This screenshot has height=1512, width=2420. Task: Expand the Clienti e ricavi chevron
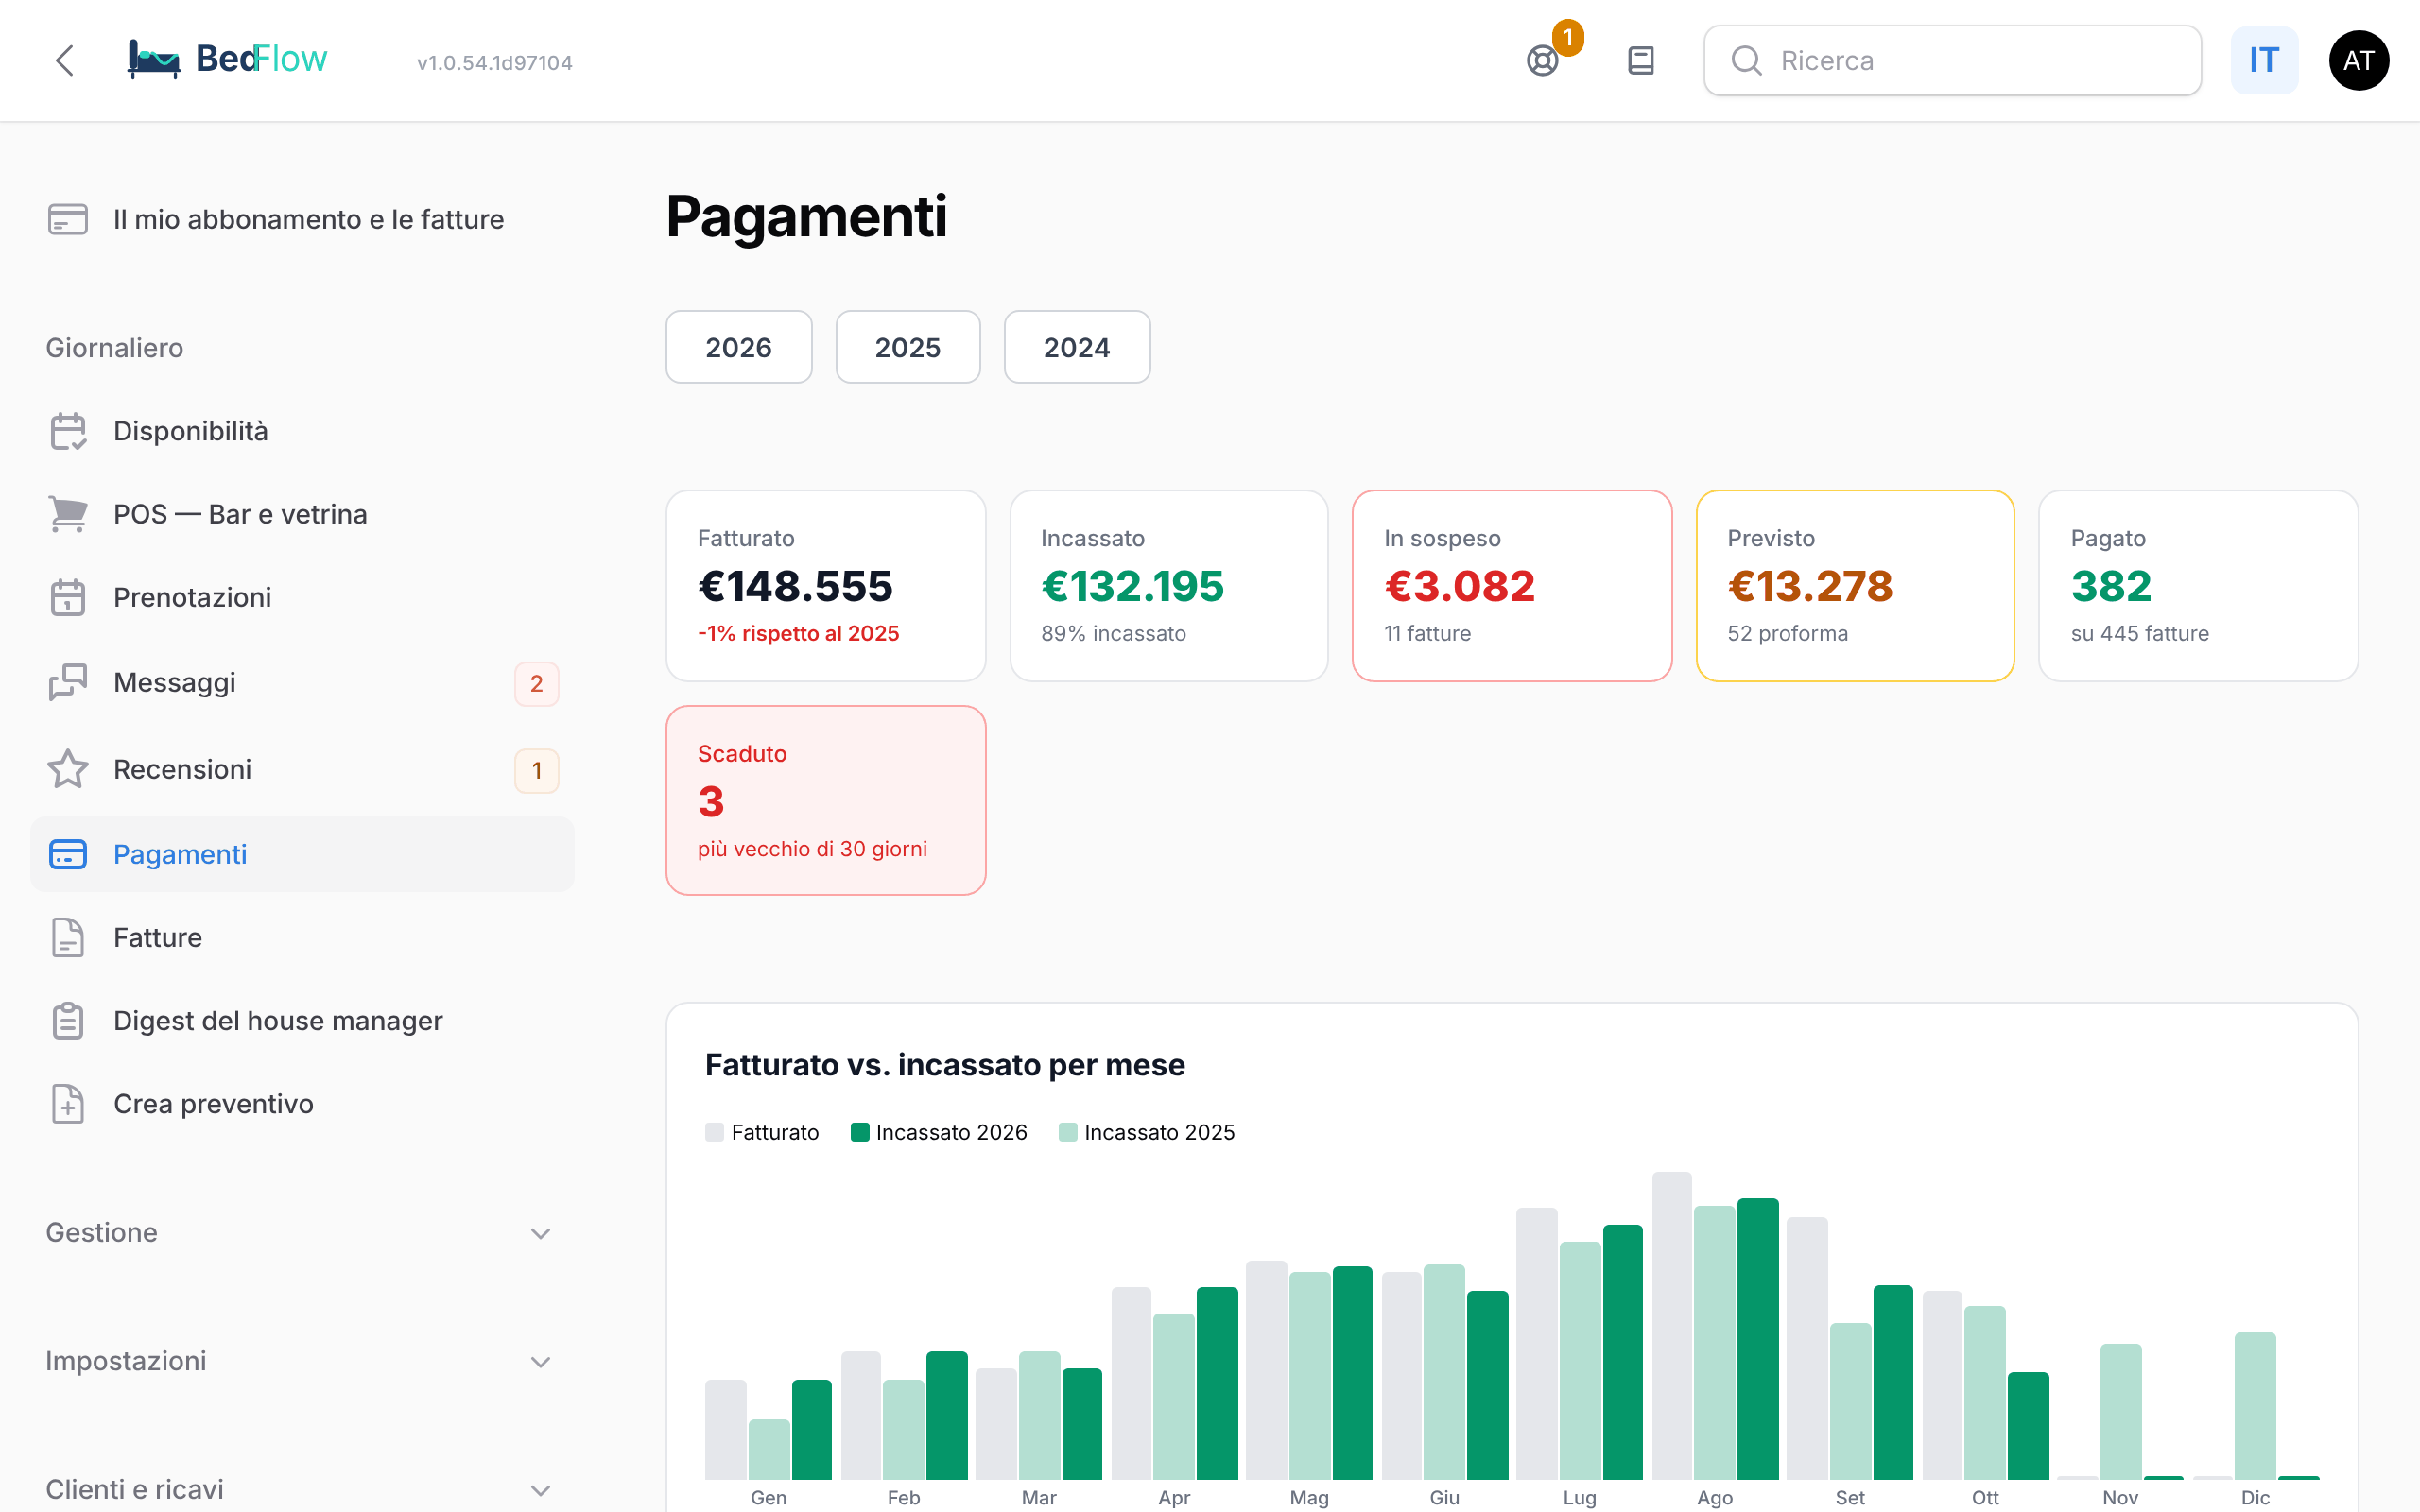(x=541, y=1490)
